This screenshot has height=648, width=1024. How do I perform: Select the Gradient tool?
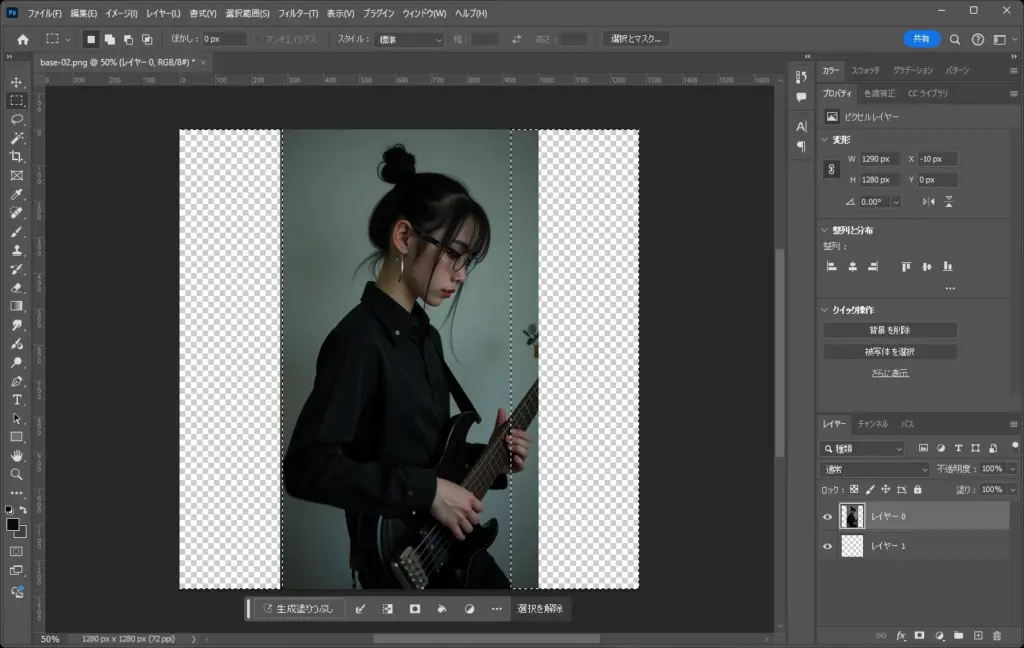point(17,306)
